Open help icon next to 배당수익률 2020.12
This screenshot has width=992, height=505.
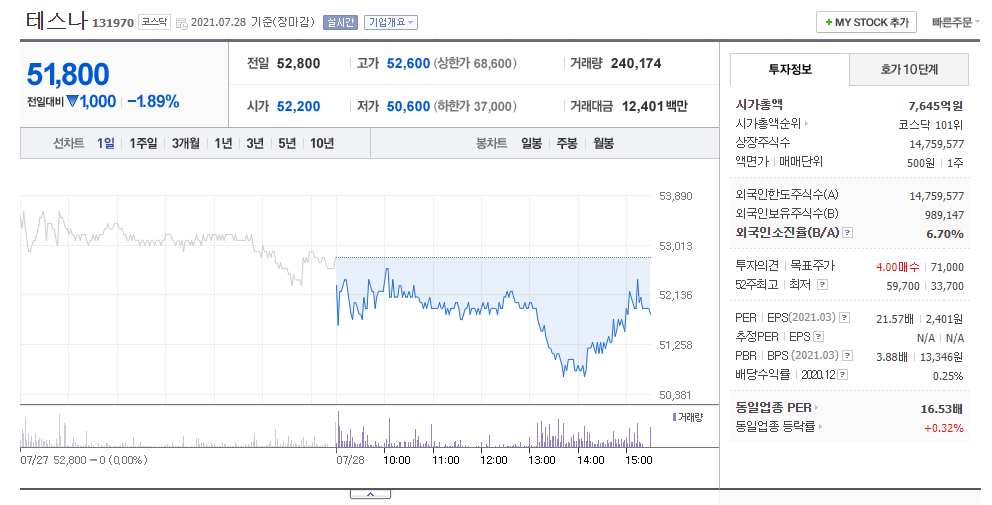pyautogui.click(x=843, y=375)
